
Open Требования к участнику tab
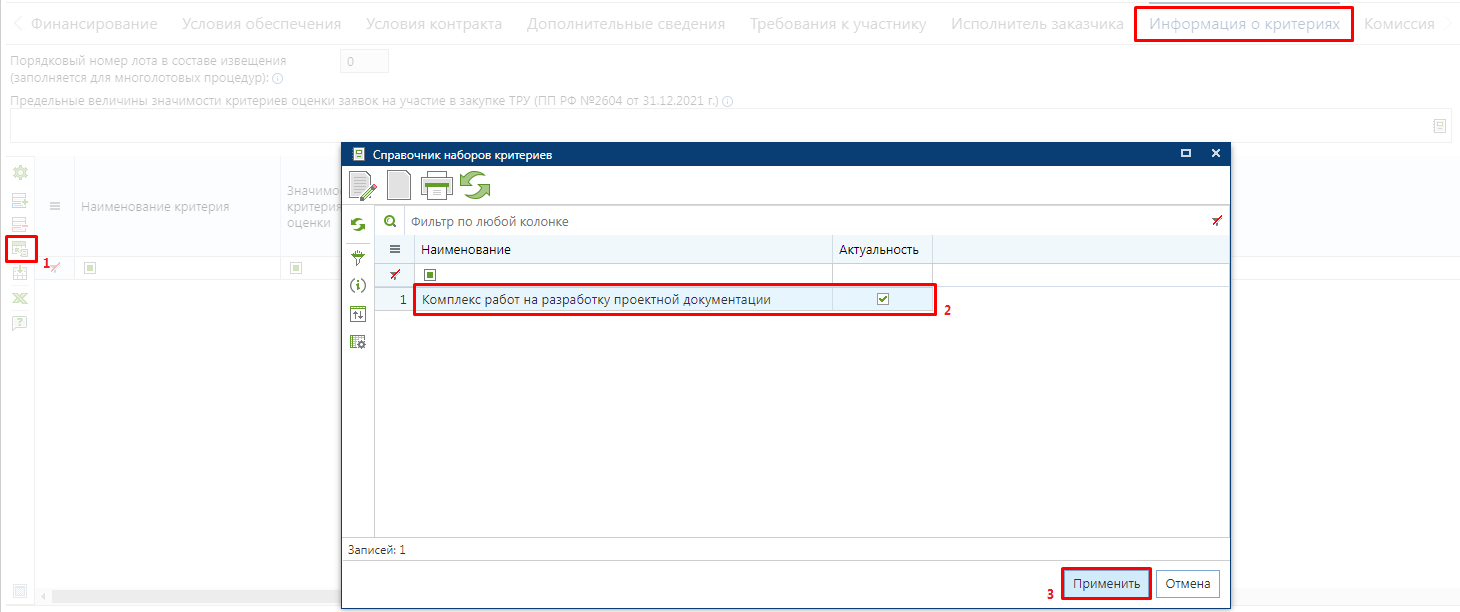[x=838, y=24]
